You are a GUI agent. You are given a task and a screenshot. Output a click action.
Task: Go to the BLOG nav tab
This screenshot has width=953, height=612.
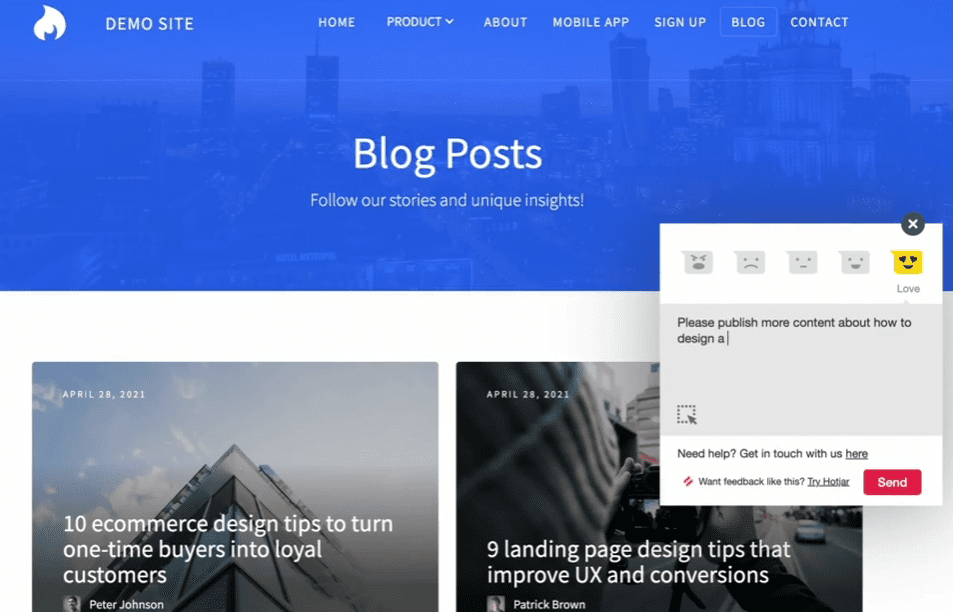[x=748, y=22]
